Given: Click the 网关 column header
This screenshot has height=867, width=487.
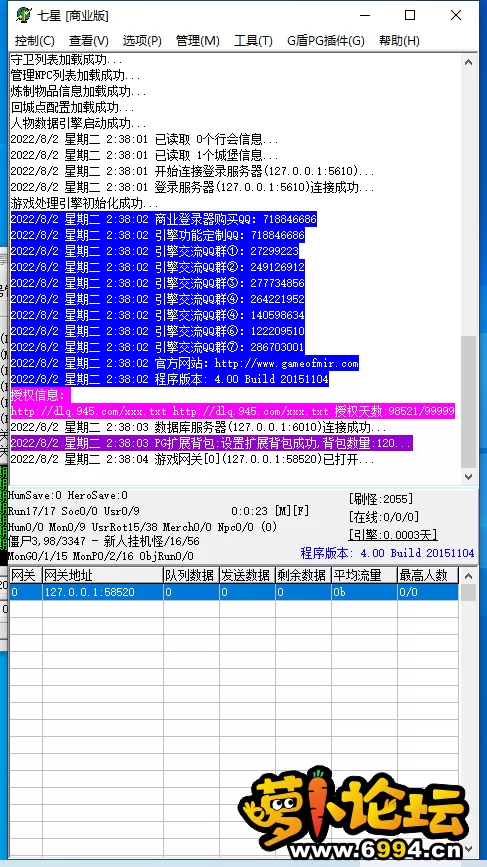Looking at the screenshot, I should click(x=25, y=576).
